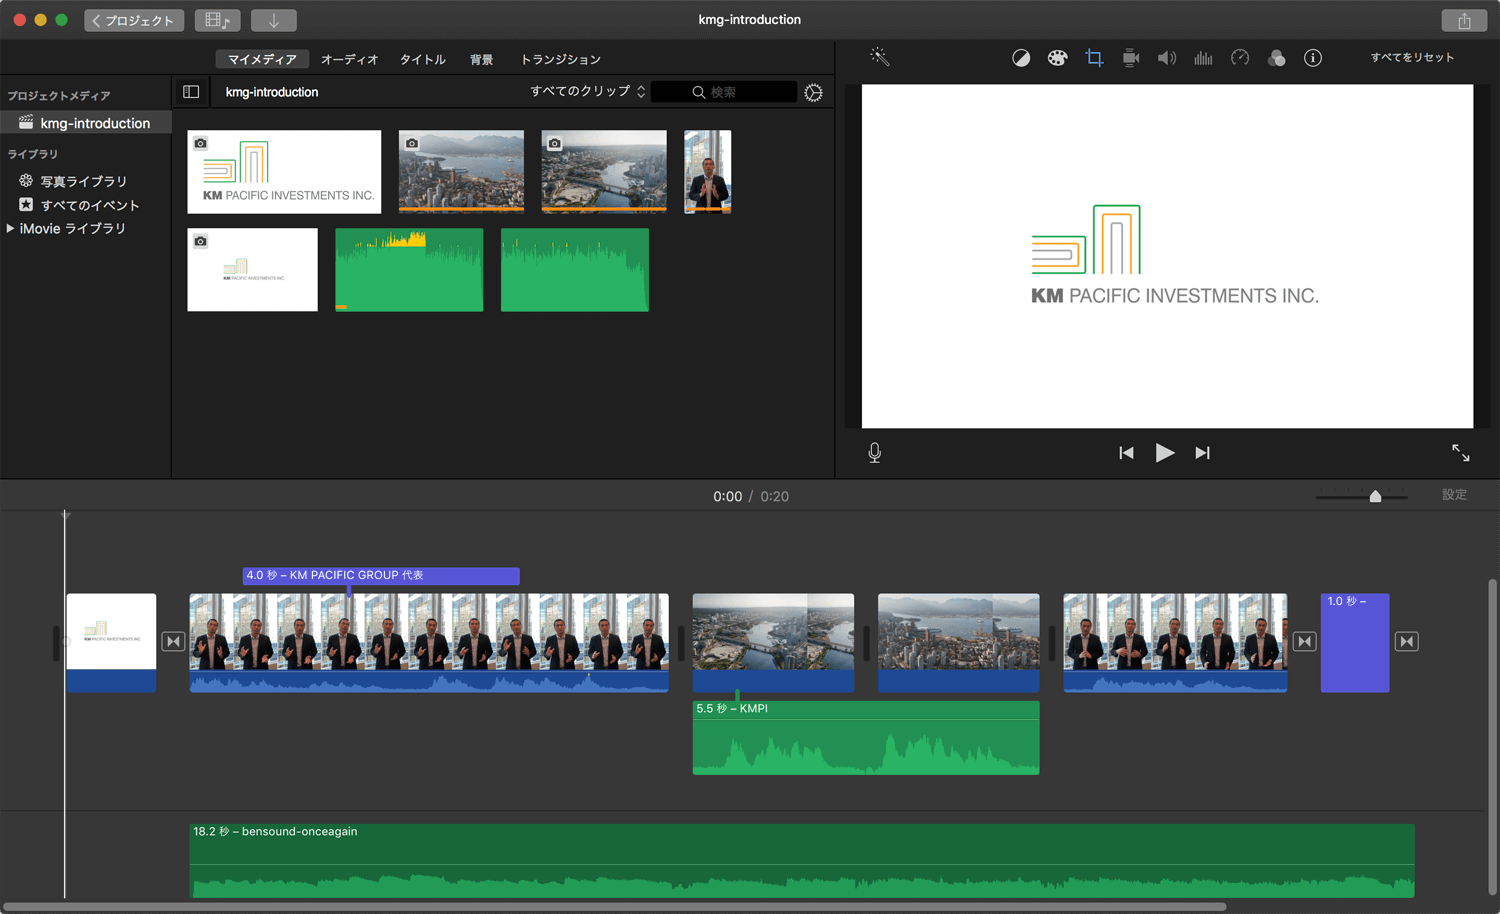Select bensound-onceagain background music track
The image size is (1500, 914).
pyautogui.click(x=802, y=860)
